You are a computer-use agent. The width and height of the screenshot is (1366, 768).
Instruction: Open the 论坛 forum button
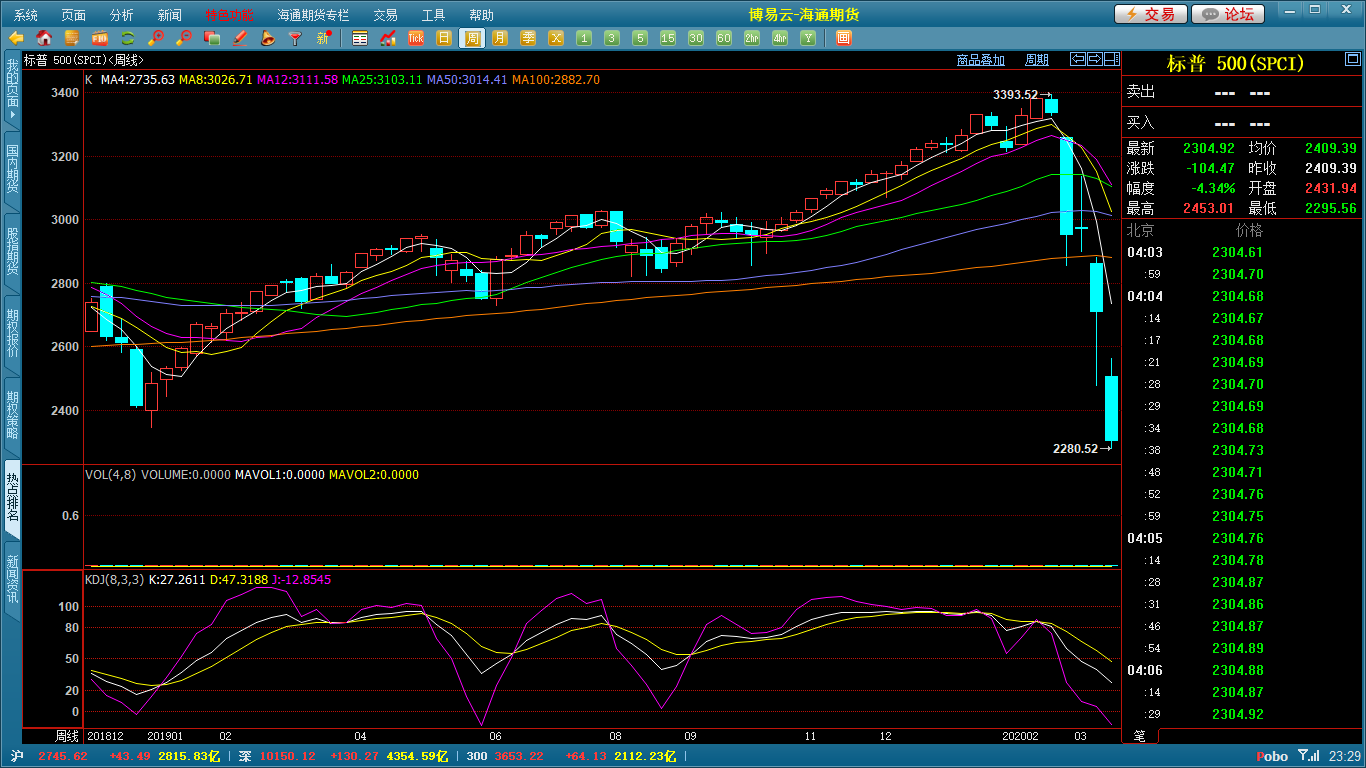[1229, 14]
